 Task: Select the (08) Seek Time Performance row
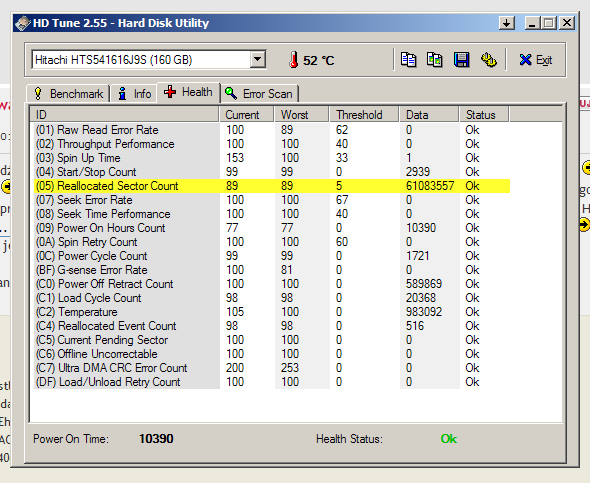(x=272, y=214)
